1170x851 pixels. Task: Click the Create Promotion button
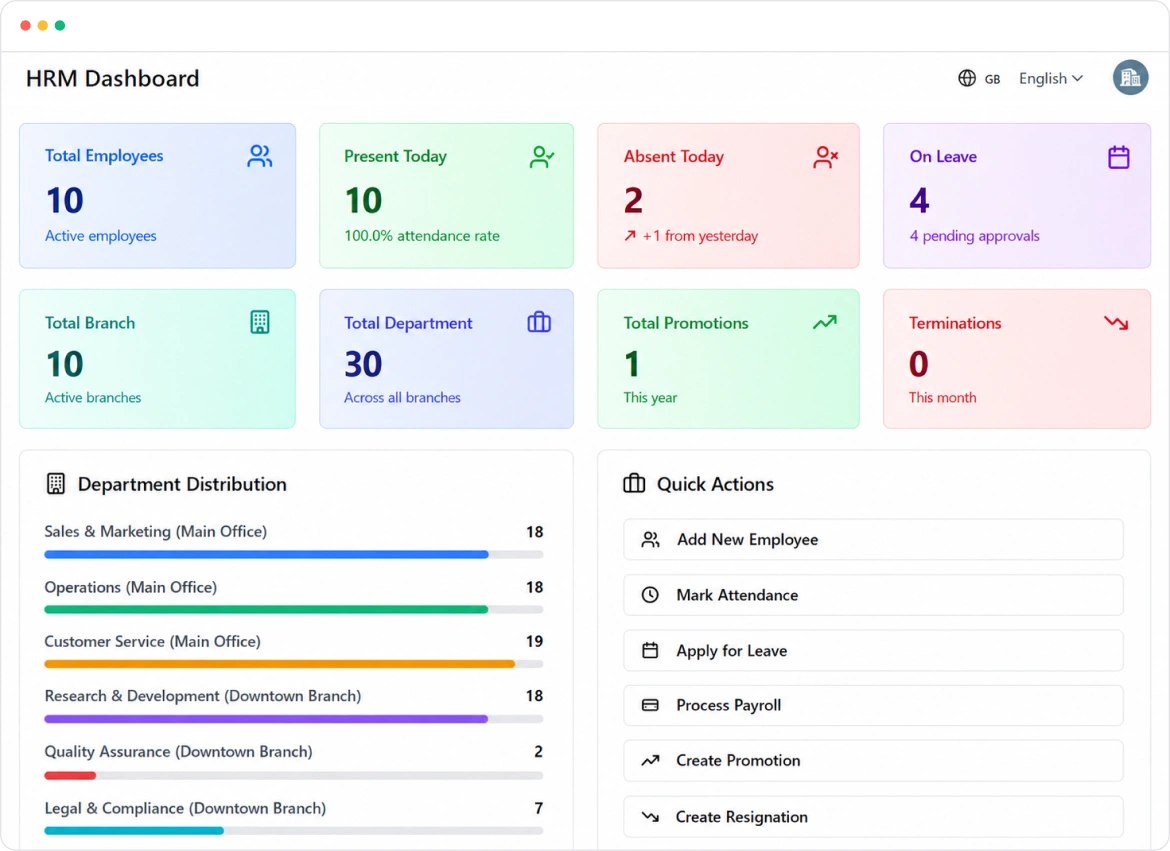(x=873, y=761)
